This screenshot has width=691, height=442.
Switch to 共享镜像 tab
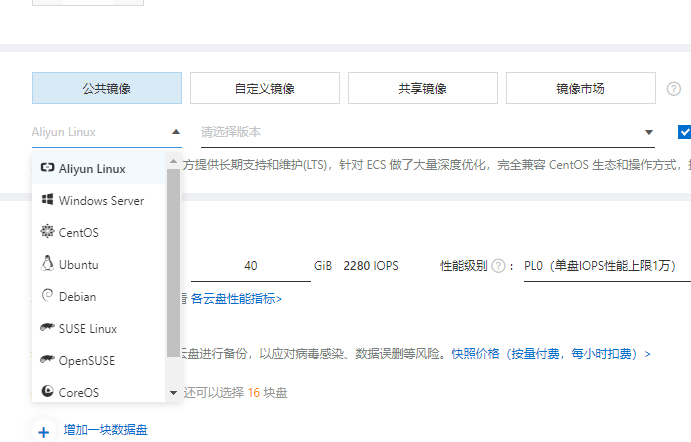[x=423, y=88]
